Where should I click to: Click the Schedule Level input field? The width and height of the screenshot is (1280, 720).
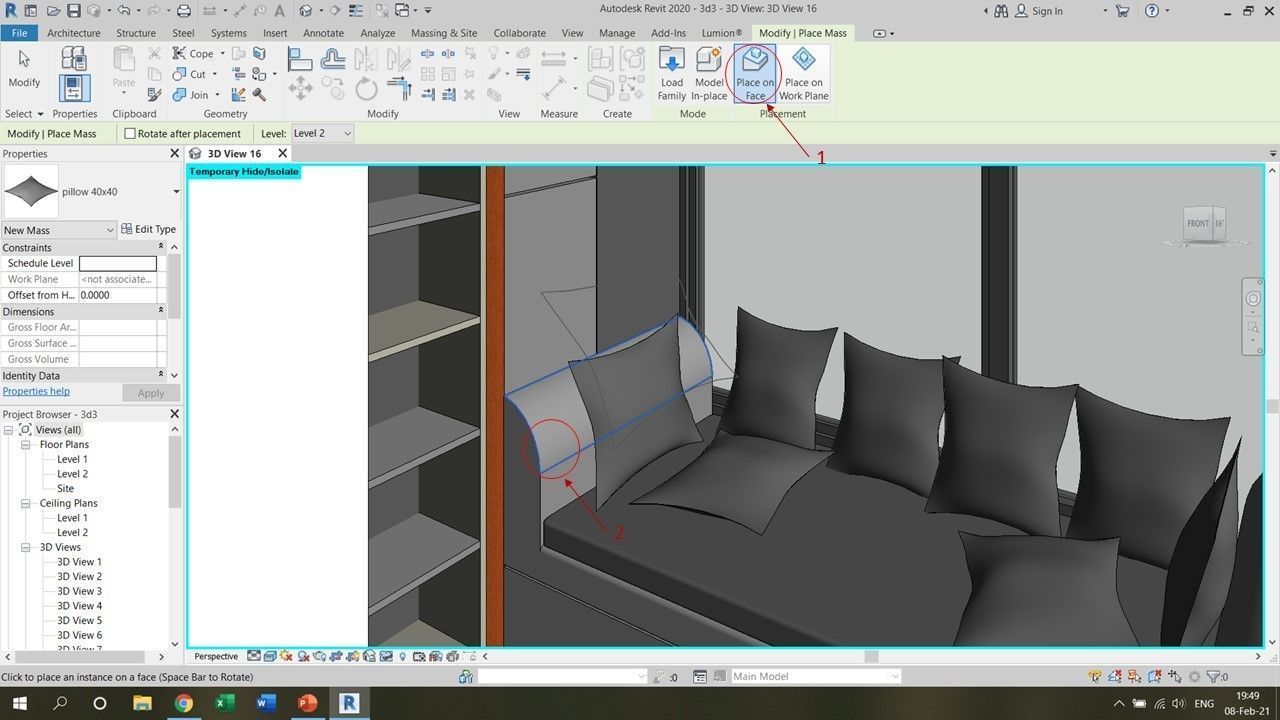(118, 264)
